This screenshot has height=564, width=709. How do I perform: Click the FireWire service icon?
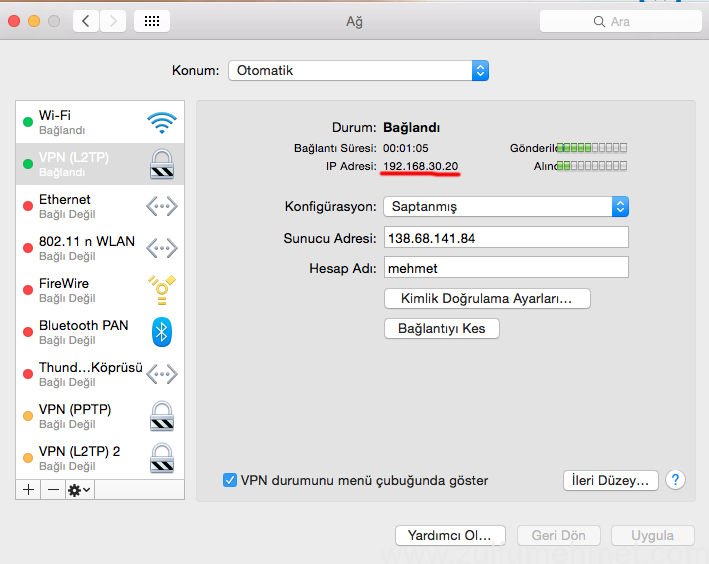(161, 290)
